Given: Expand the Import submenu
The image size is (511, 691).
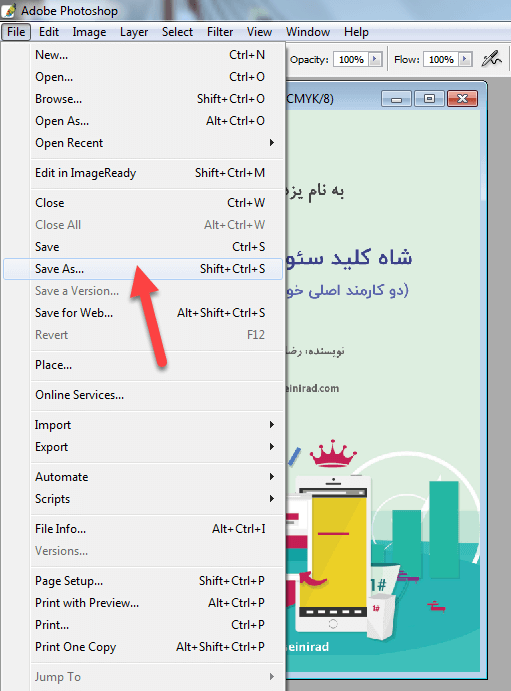Looking at the screenshot, I should click(143, 425).
